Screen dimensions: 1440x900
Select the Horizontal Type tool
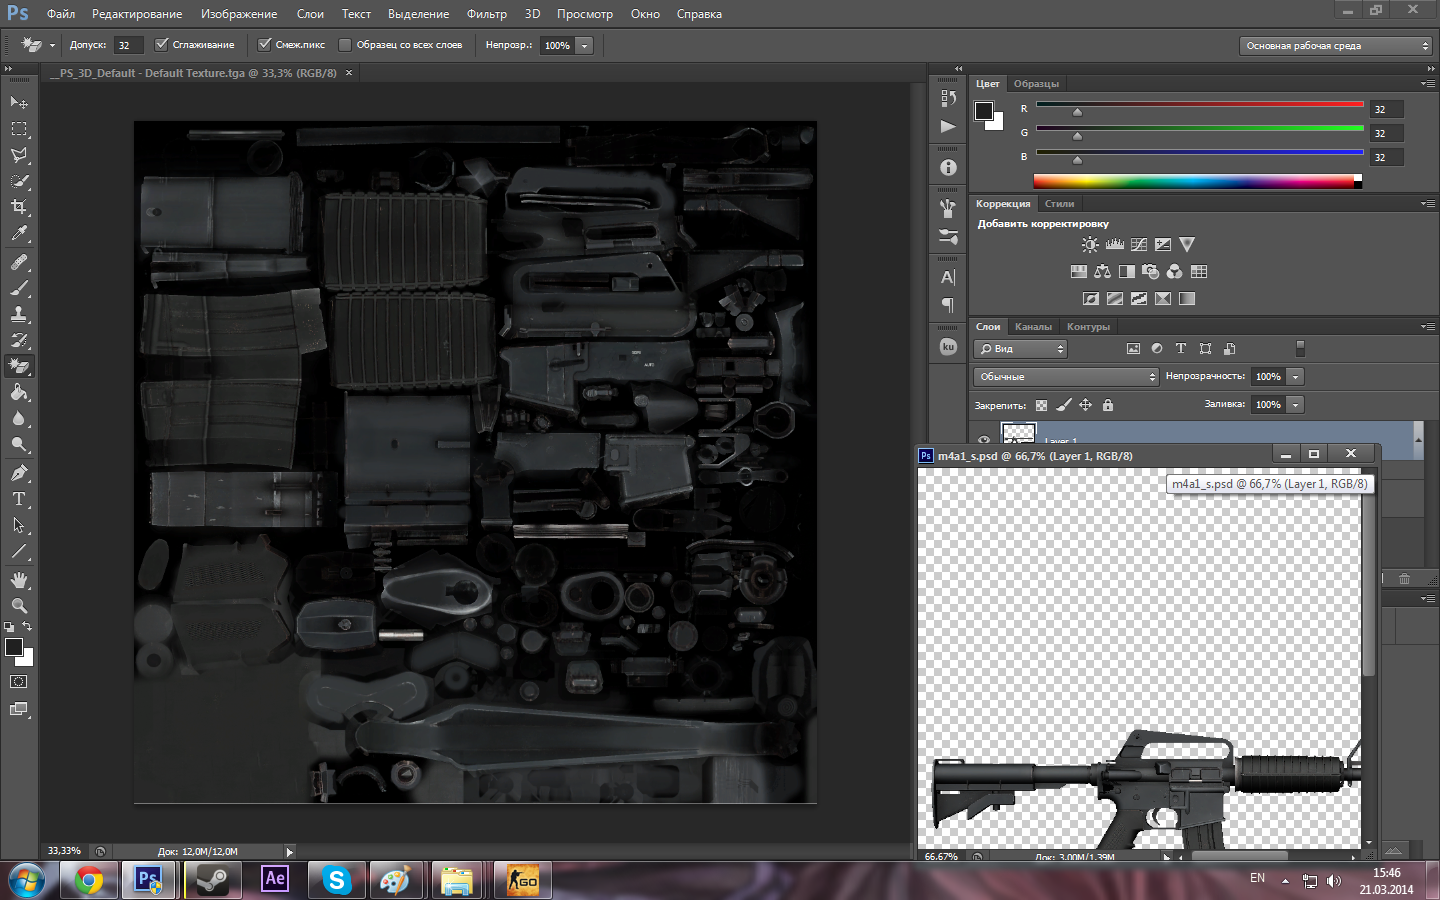pyautogui.click(x=19, y=499)
